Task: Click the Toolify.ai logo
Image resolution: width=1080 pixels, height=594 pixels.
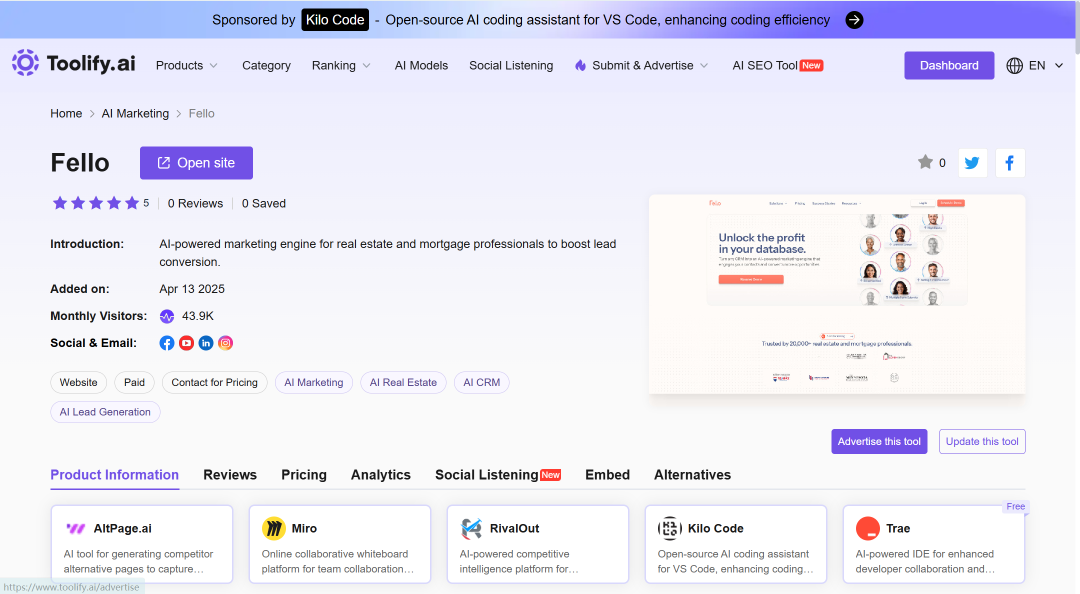Action: 74,63
